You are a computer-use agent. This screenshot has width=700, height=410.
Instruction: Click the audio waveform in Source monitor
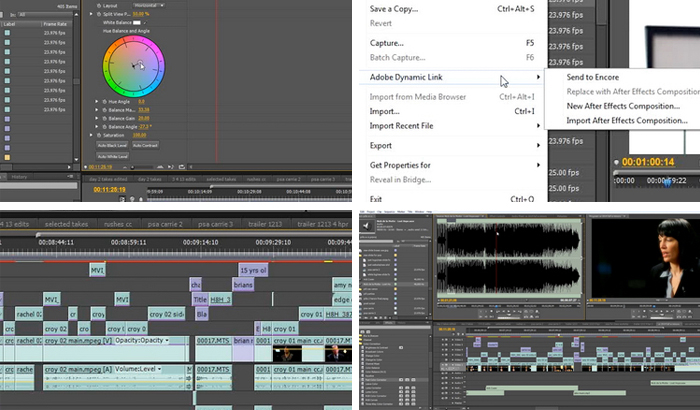coord(509,258)
